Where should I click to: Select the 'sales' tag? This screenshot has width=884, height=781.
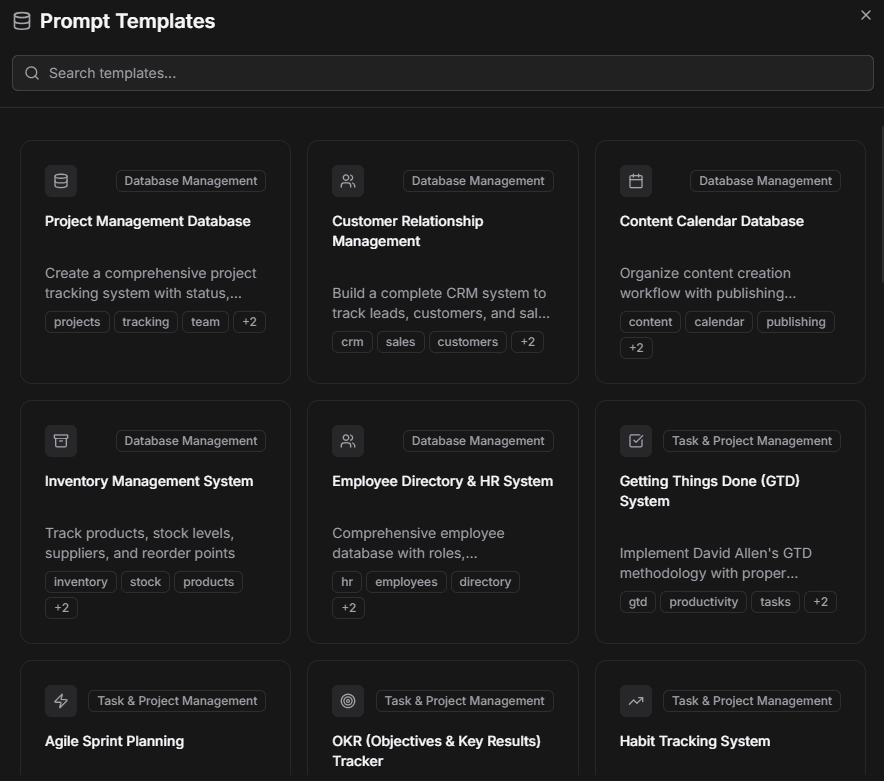400,342
